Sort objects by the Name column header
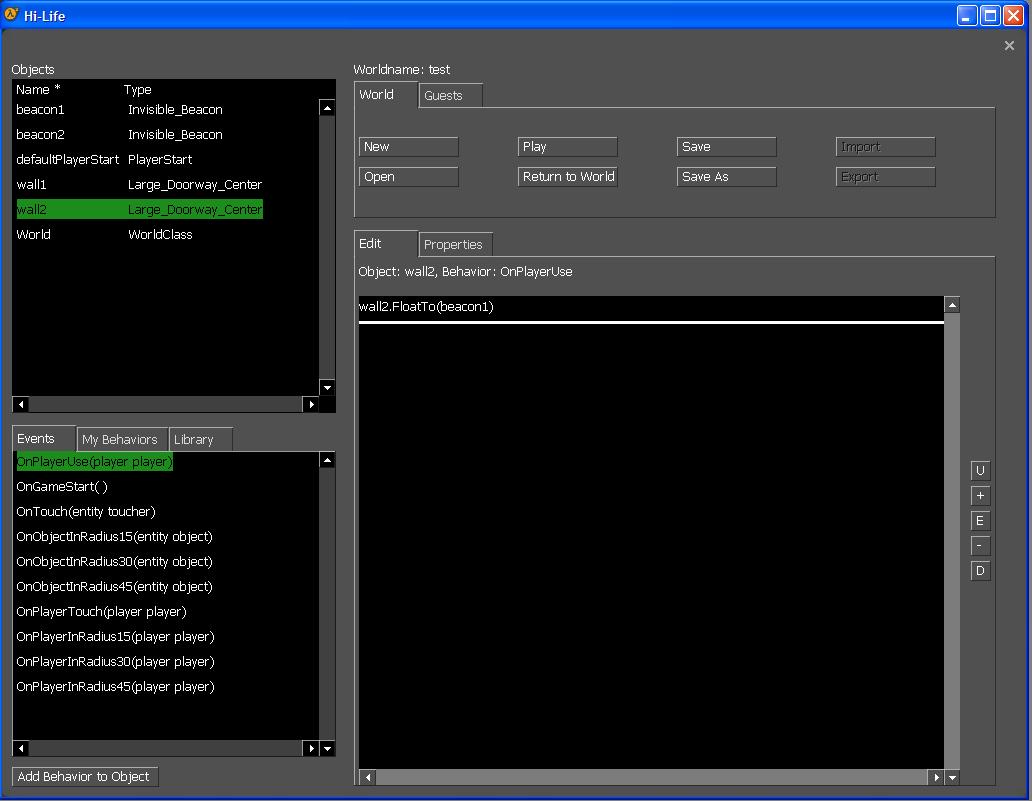The height and width of the screenshot is (801, 1032). pos(38,90)
